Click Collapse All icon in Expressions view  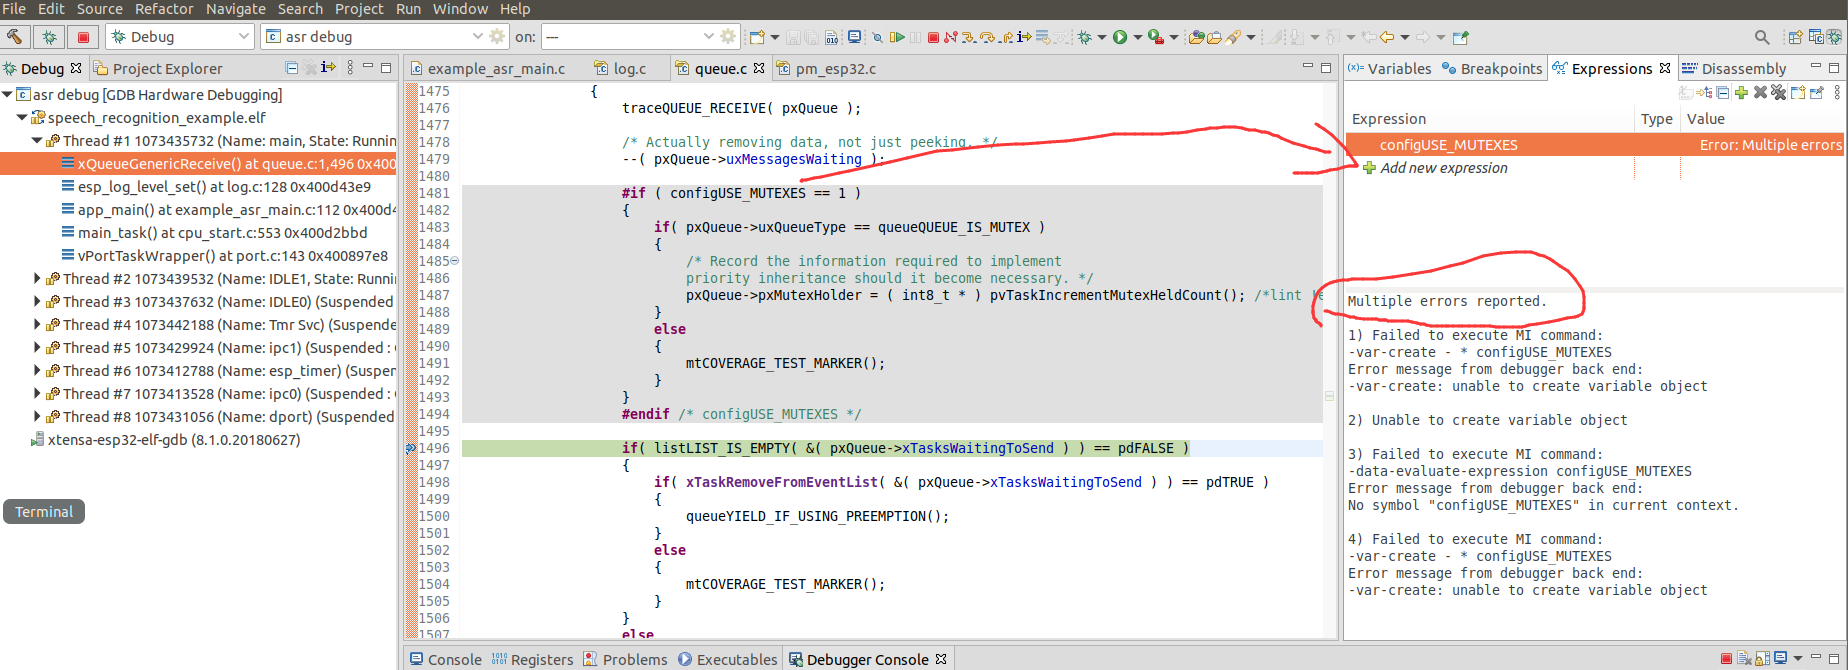pyautogui.click(x=1722, y=93)
